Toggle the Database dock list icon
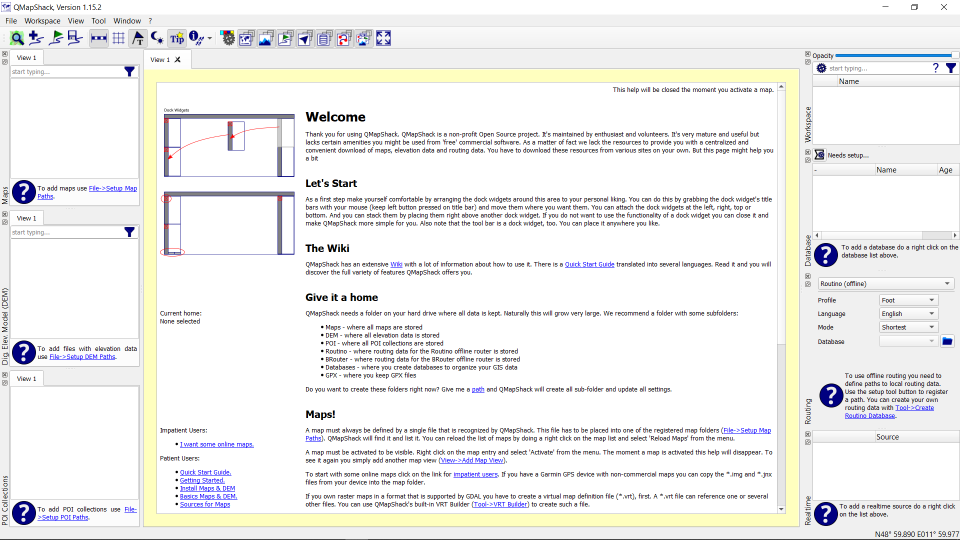Image resolution: width=960 pixels, height=540 pixels. click(x=324, y=39)
